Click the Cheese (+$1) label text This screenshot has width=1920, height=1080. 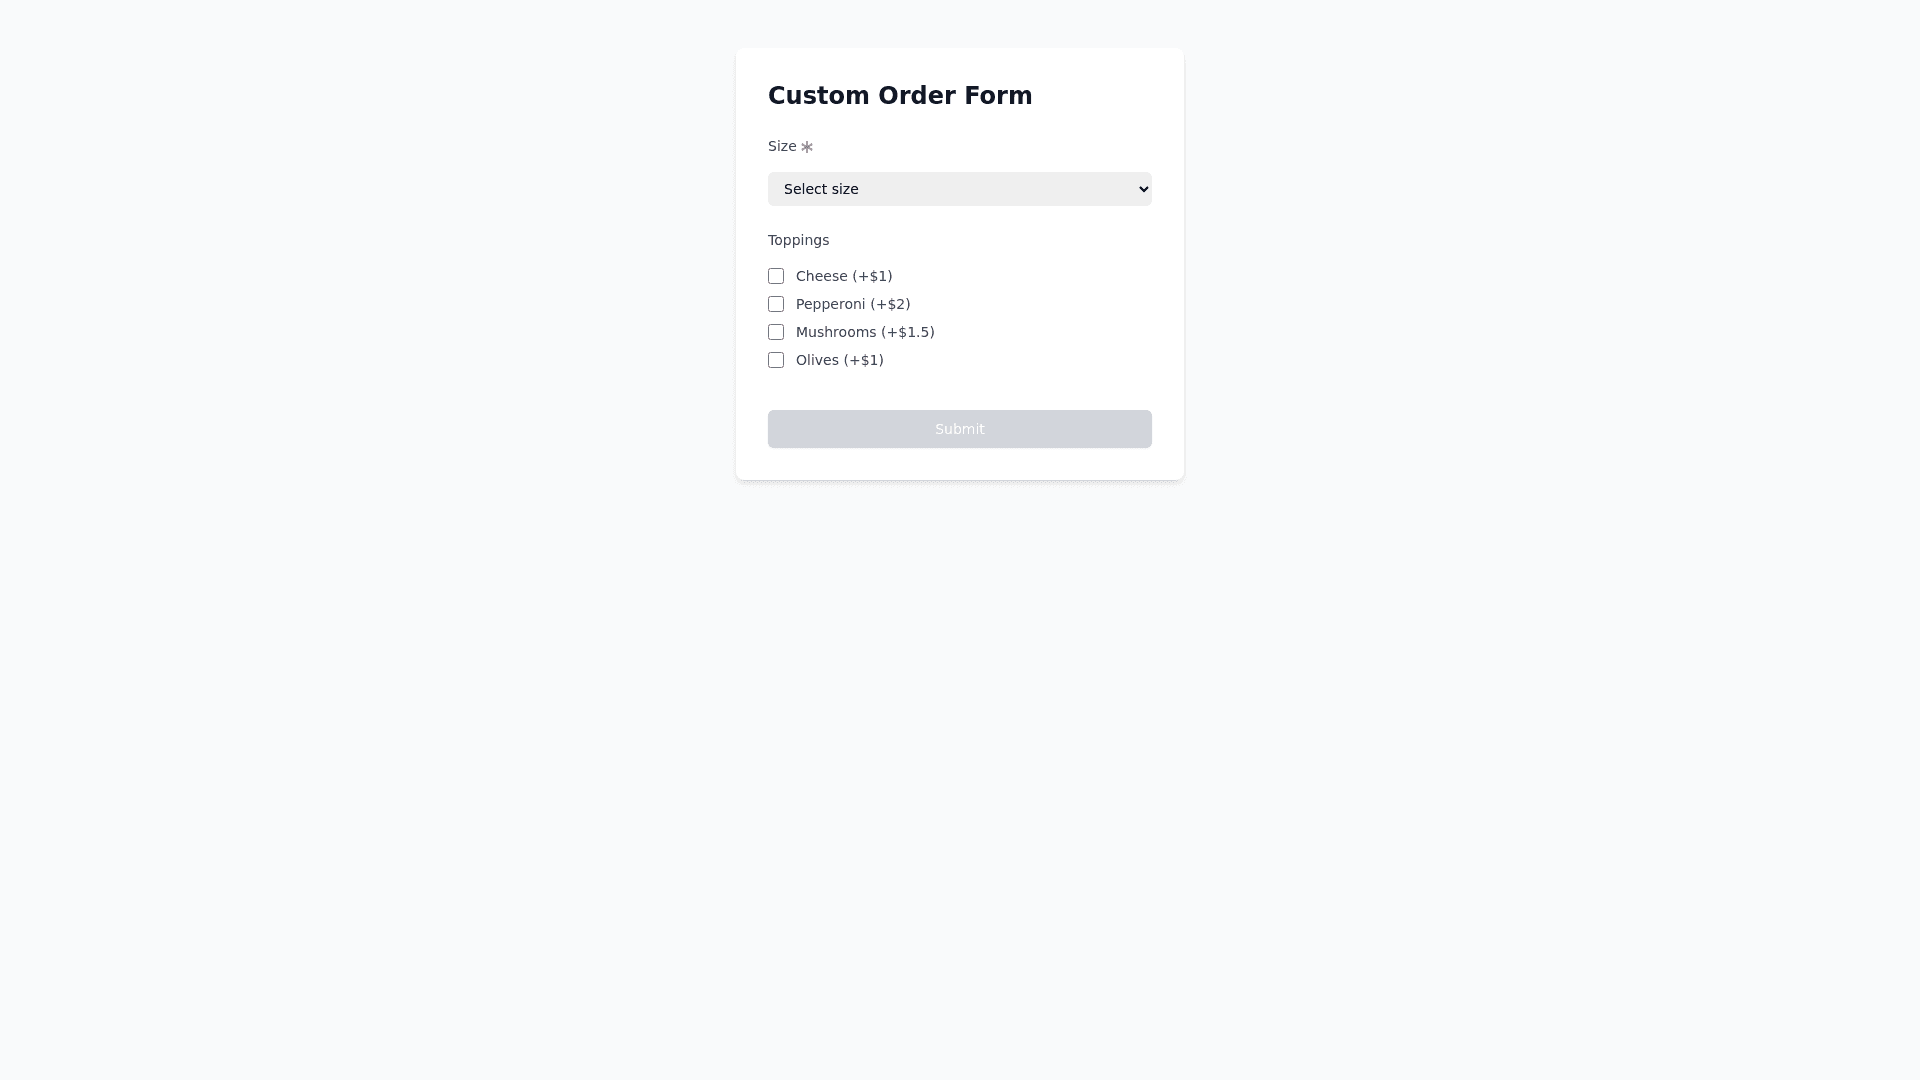(x=843, y=276)
